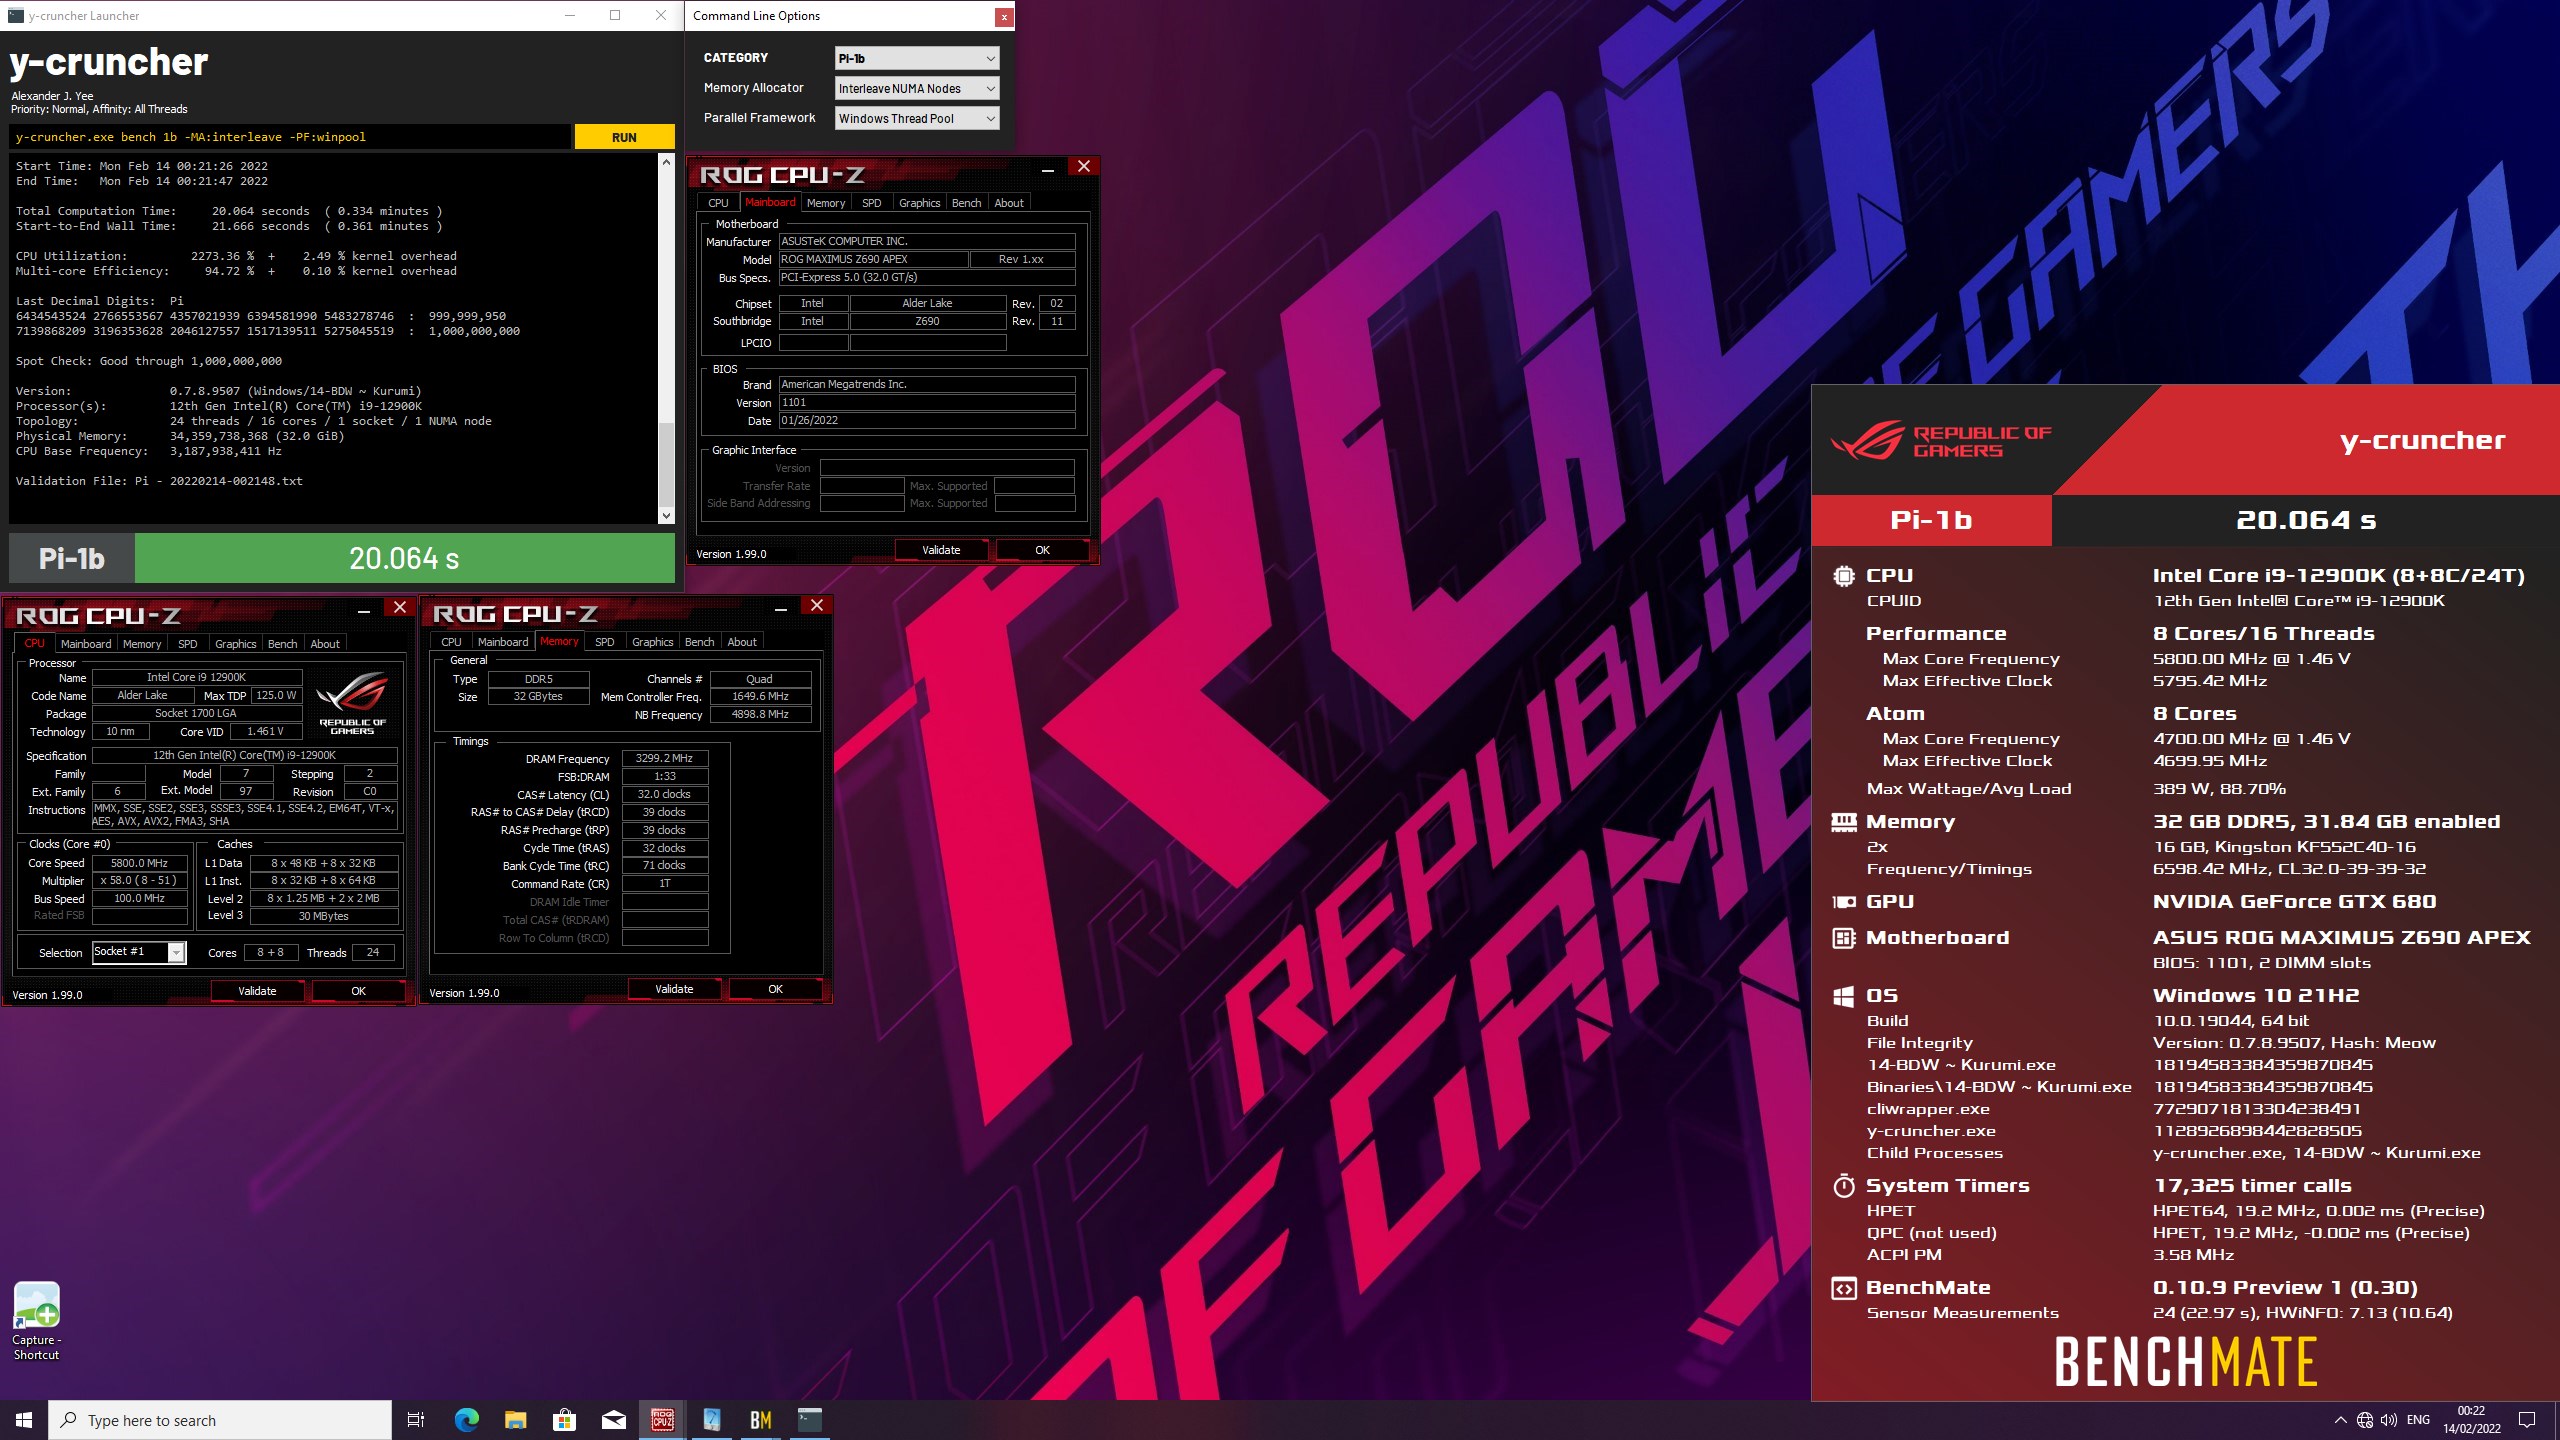Click Validate in CPU-Z Memory window
The image size is (2560, 1440).
(x=674, y=989)
